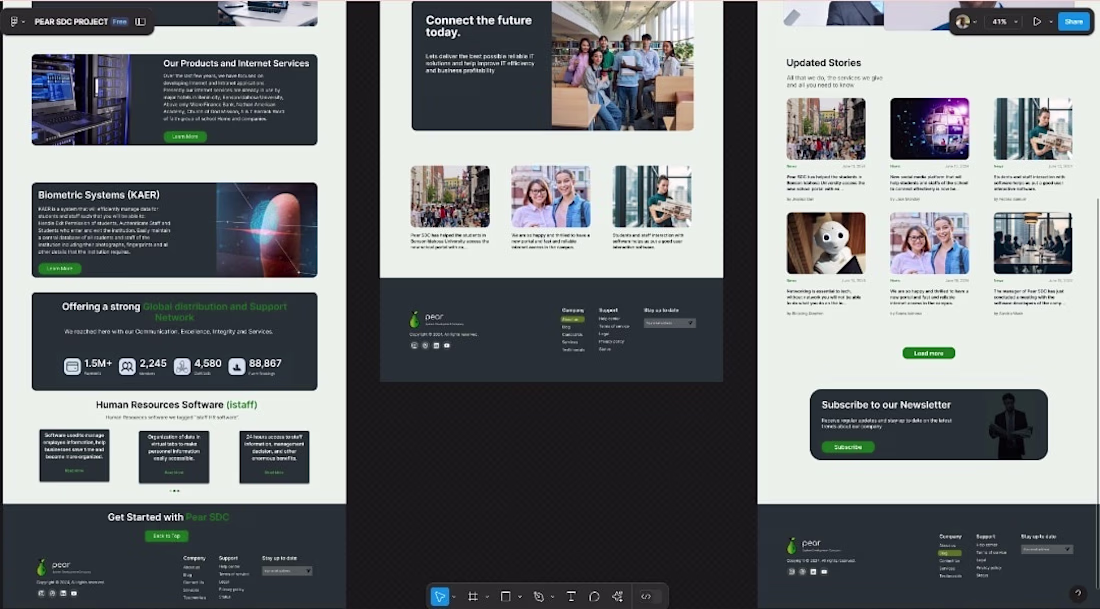Open the presentation options dropdown arrow
Viewport: 1100px width, 609px height.
pos(1050,22)
